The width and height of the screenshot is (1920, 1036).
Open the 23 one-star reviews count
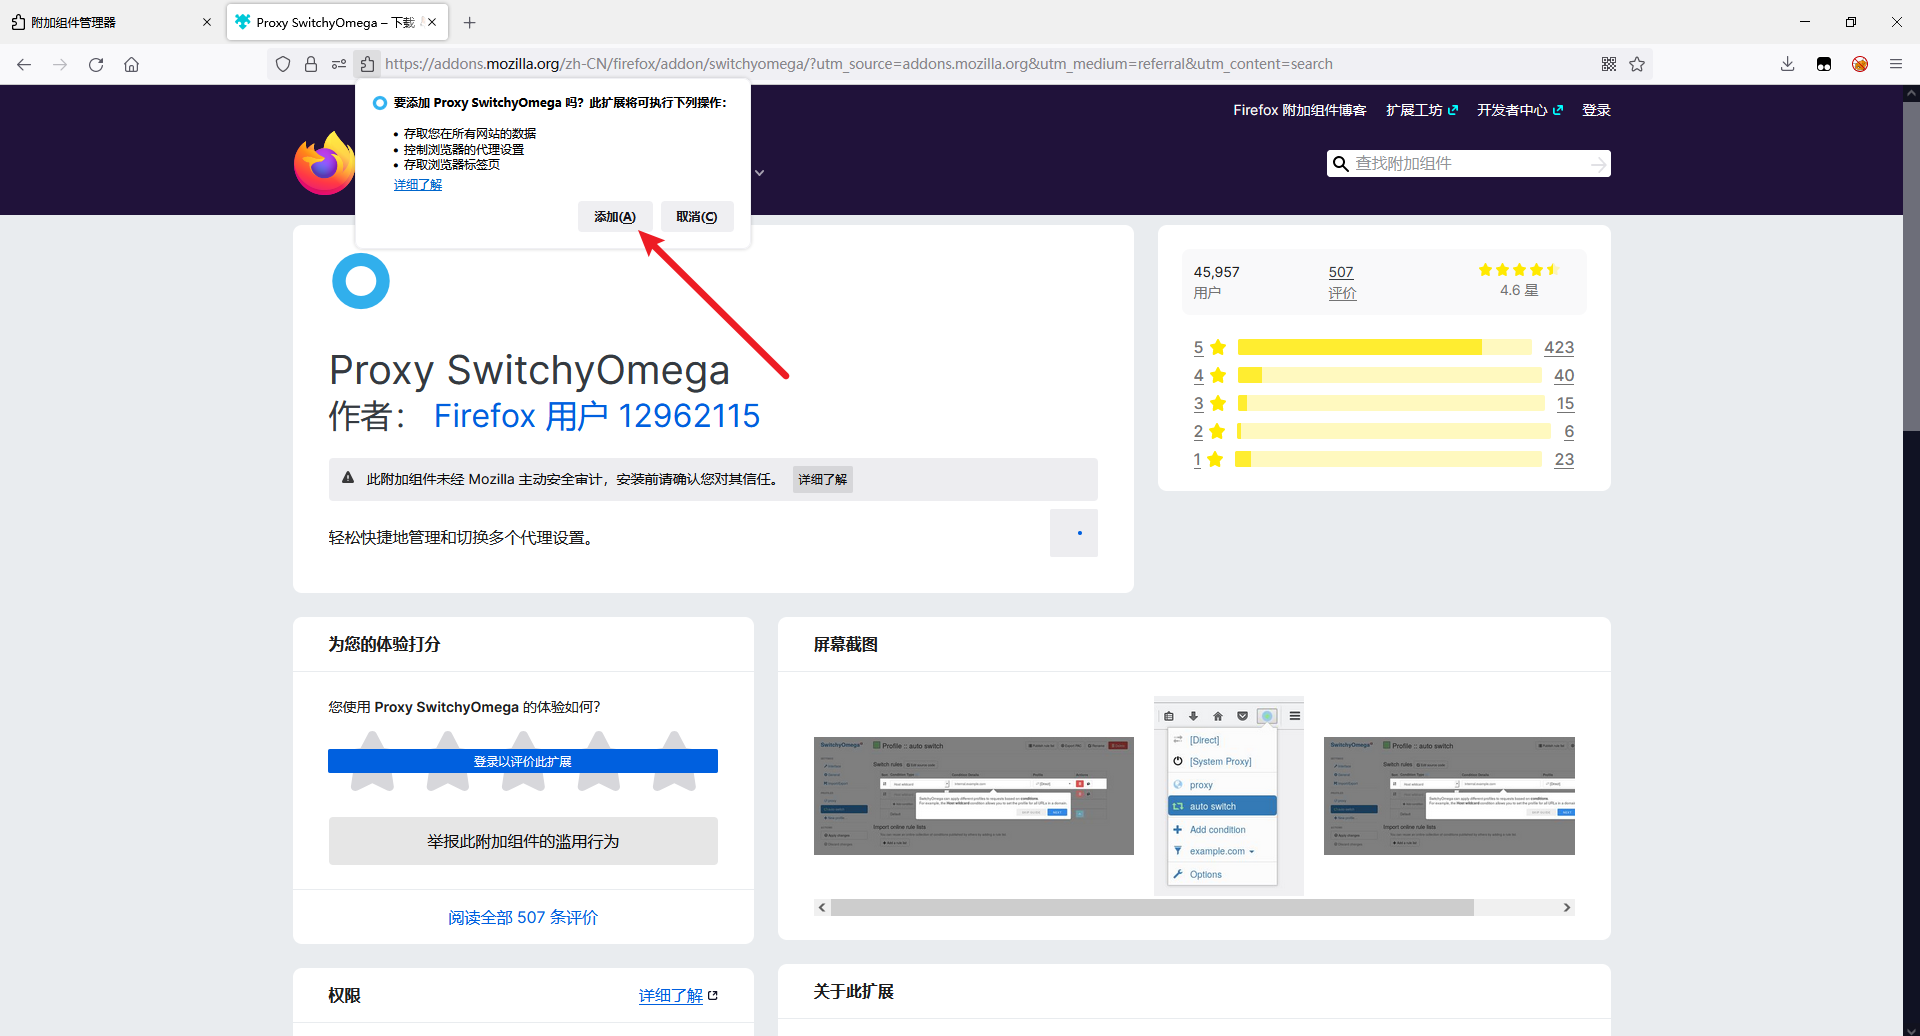[1564, 459]
